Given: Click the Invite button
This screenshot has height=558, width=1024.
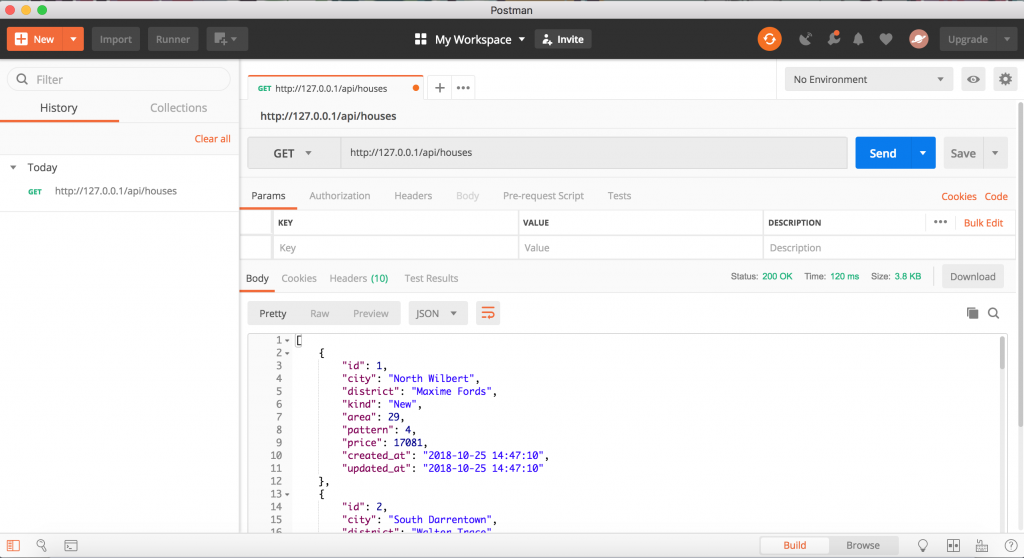Looking at the screenshot, I should click(x=563, y=39).
